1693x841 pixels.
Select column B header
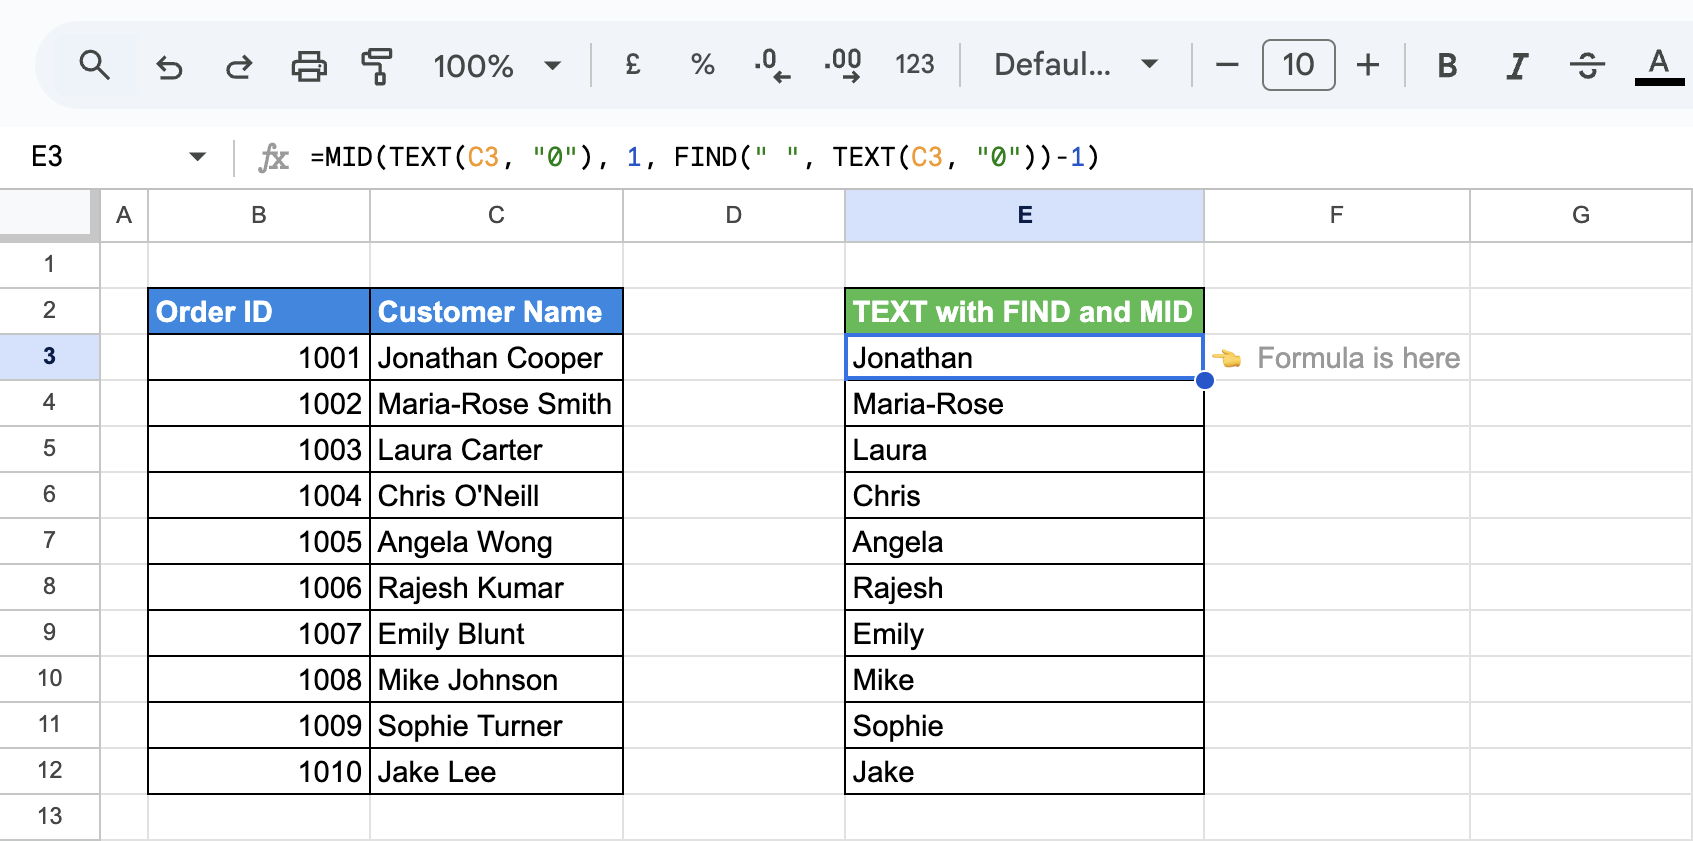coord(259,215)
